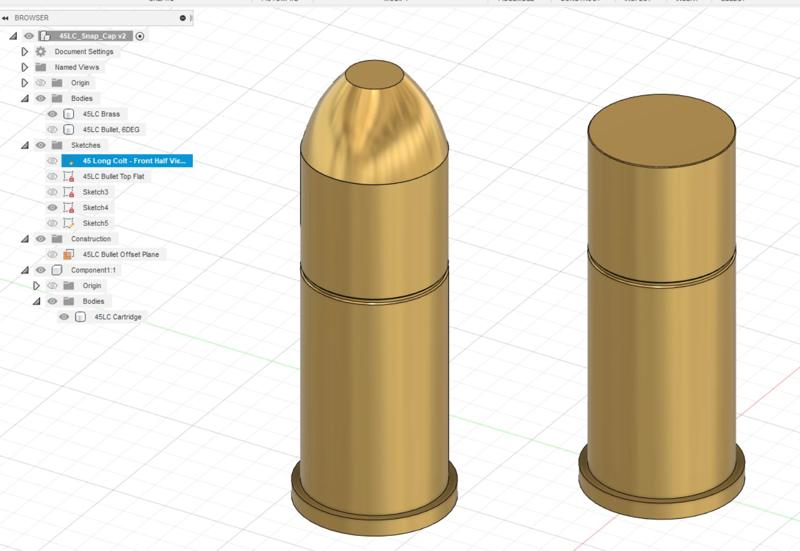Click the top-level Bodies folder icon above 45LC Brass

57,98
